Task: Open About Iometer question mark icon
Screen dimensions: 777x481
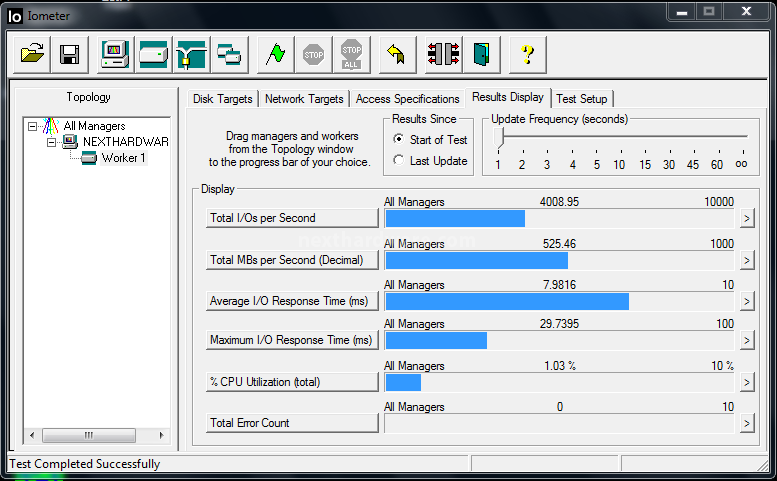Action: click(528, 54)
